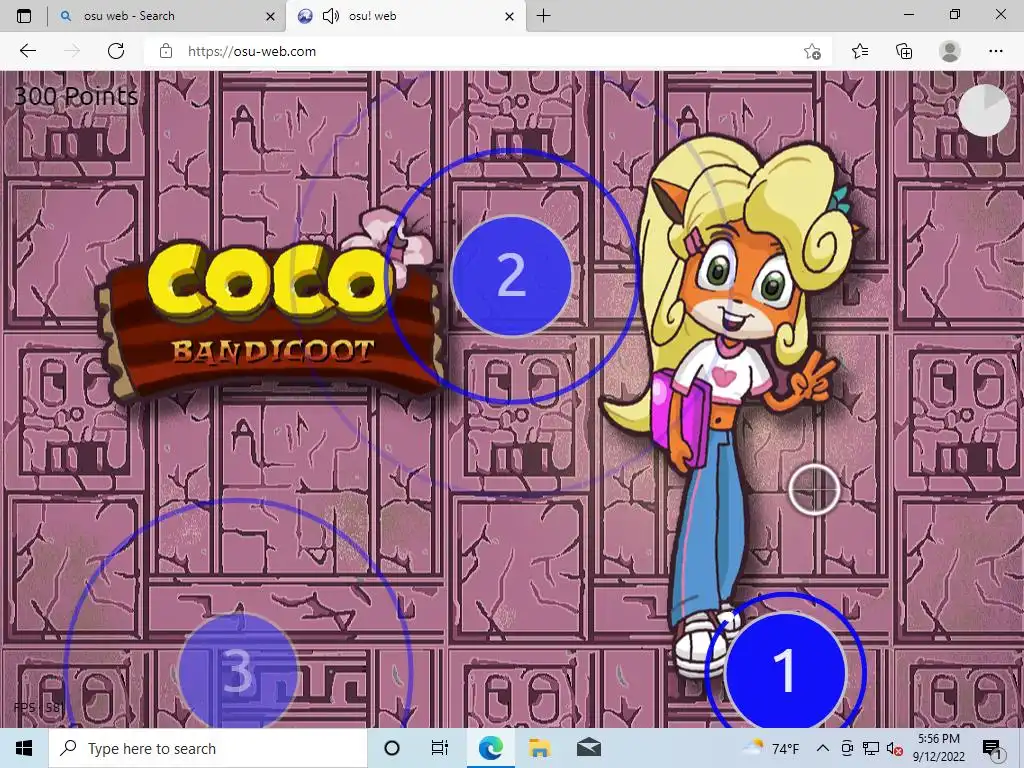Open the Mail app from taskbar
Image resolution: width=1024 pixels, height=768 pixels.
pos(588,748)
